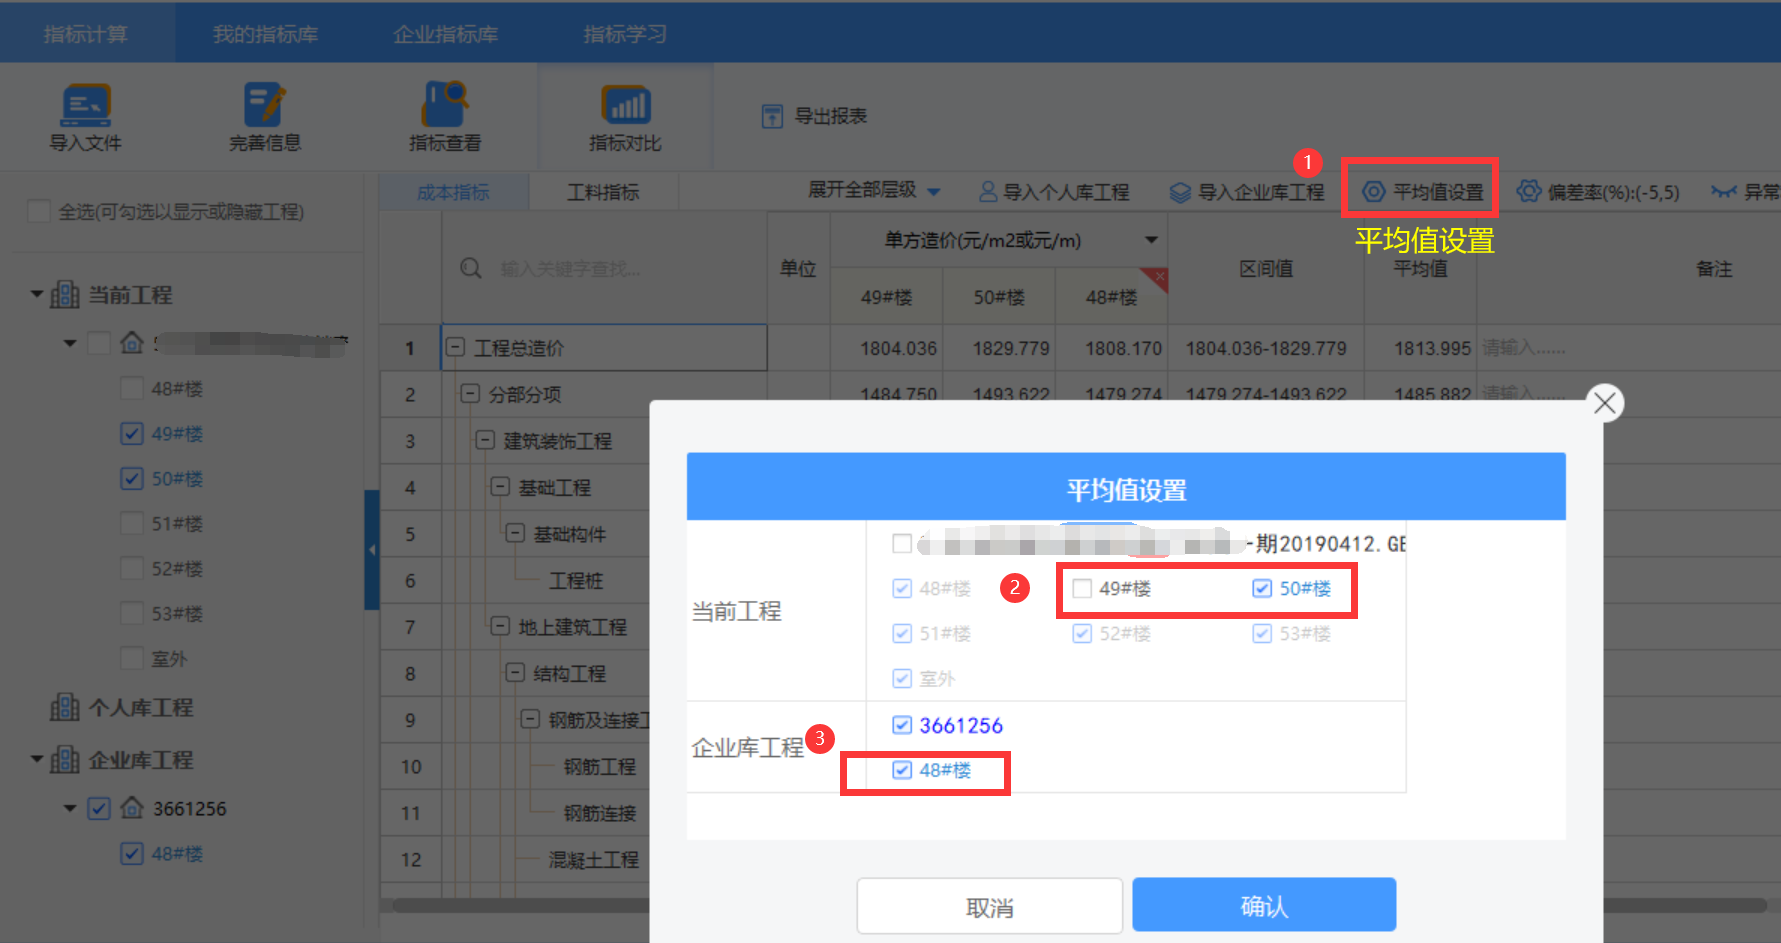Click the 导入企业库工程 layers icon
The height and width of the screenshot is (943, 1781).
1181,192
